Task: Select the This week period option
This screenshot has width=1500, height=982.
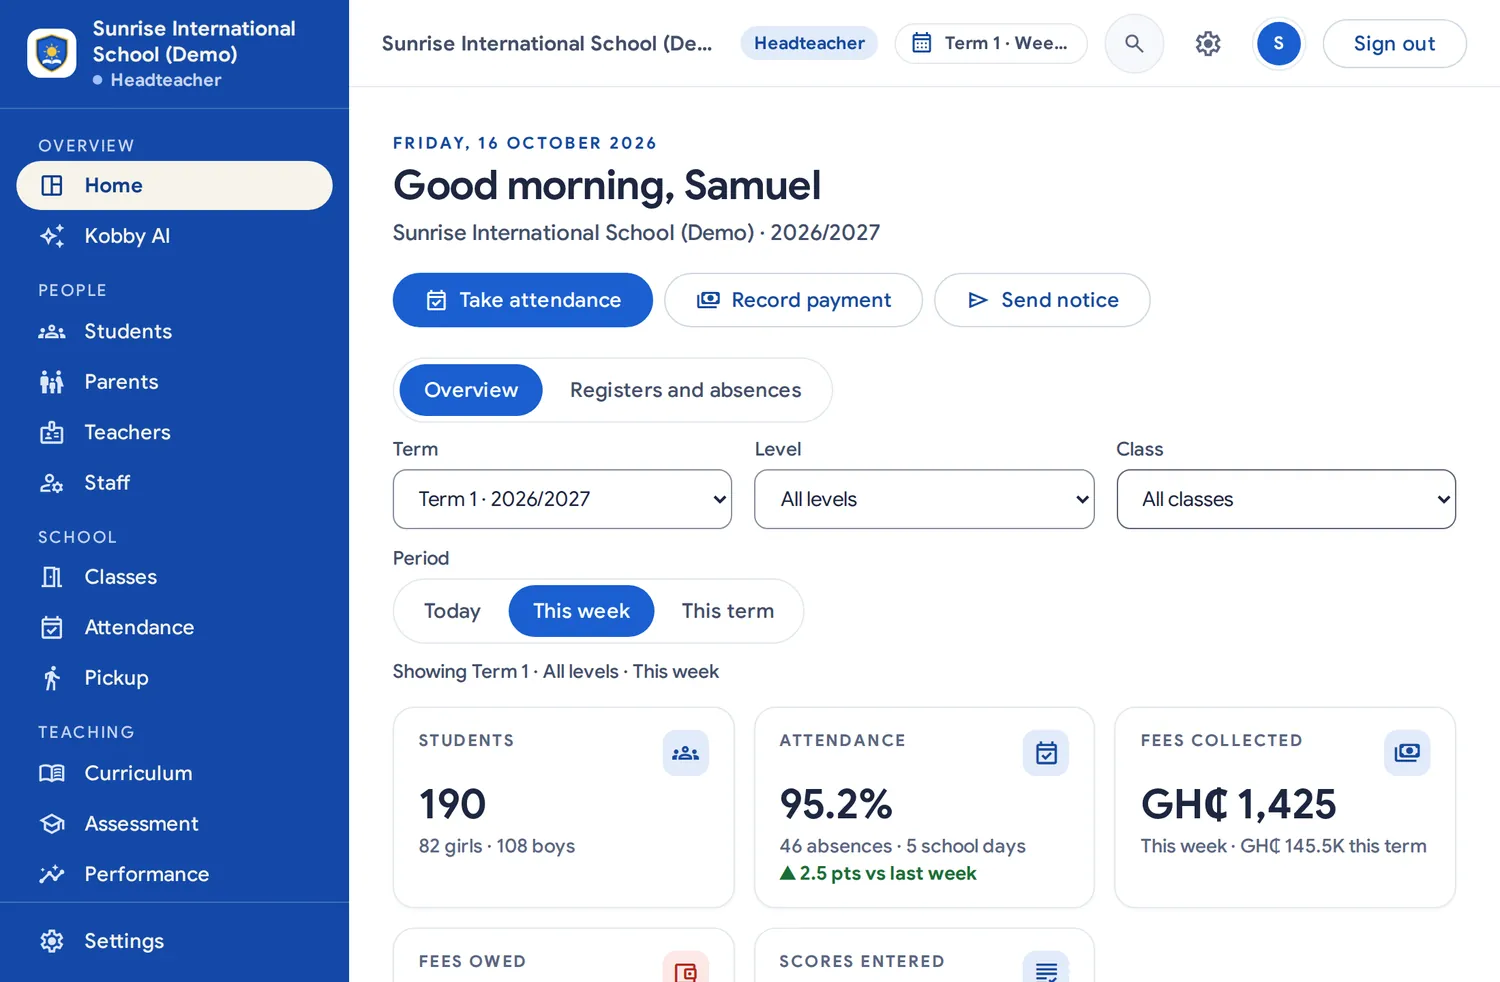Action: tap(581, 611)
